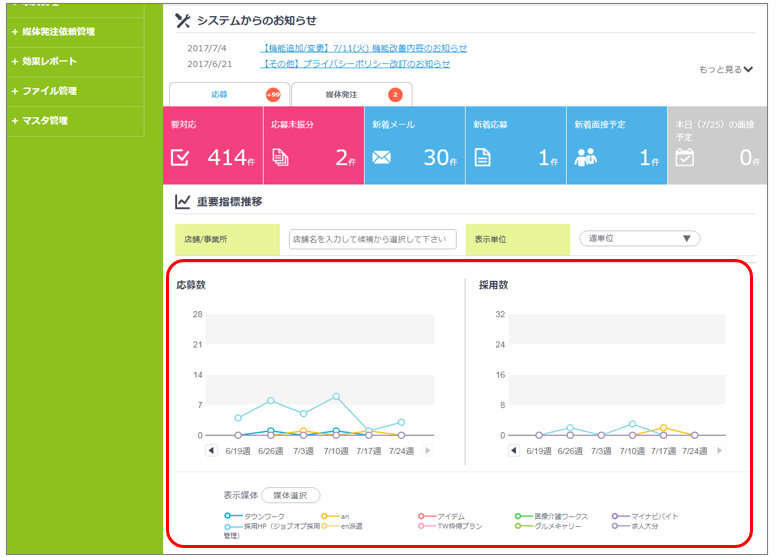Open the 週単位 display unit dropdown
Image resolution: width=777 pixels, height=557 pixels.
point(639,239)
